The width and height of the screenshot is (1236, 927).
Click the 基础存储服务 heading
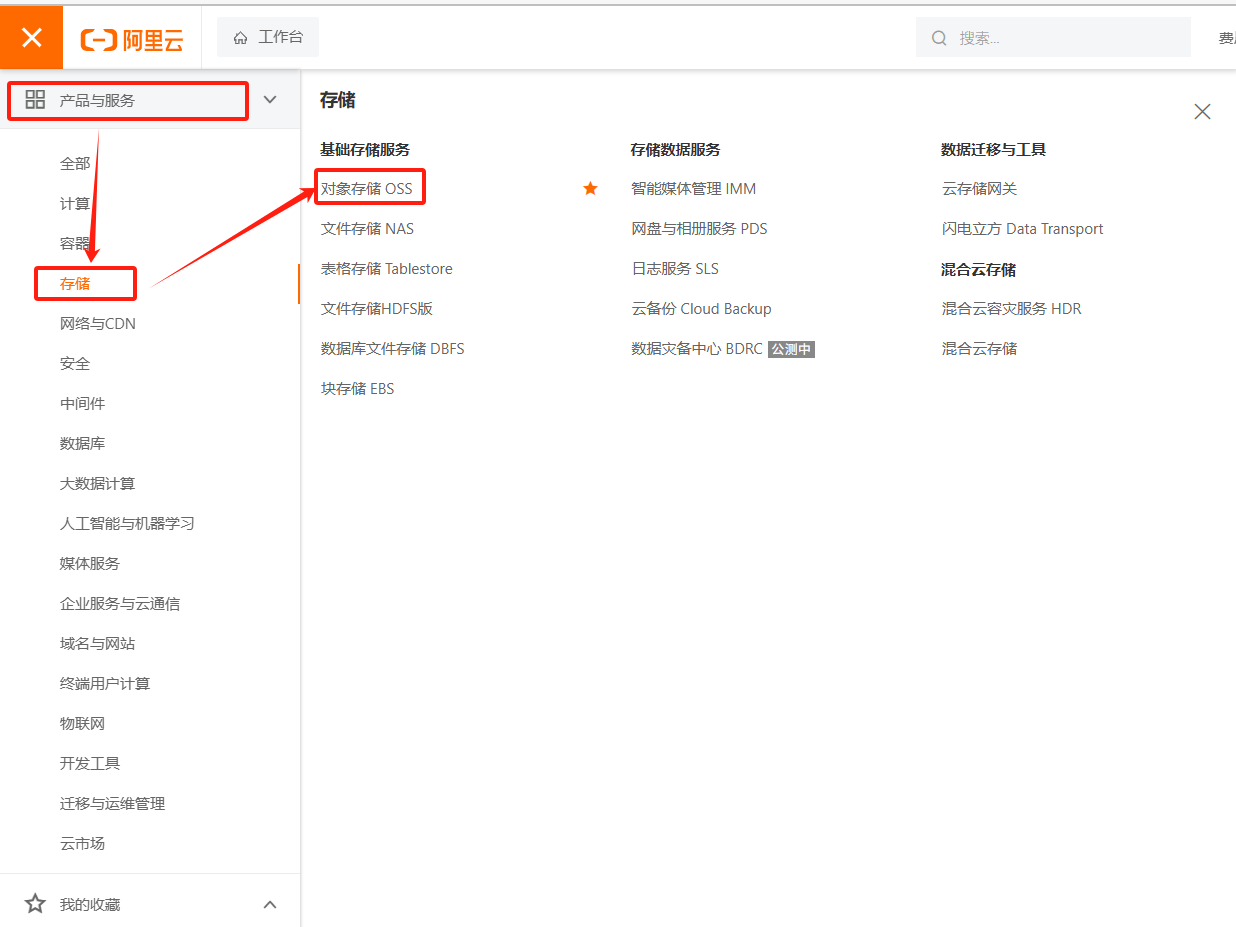[x=365, y=149]
